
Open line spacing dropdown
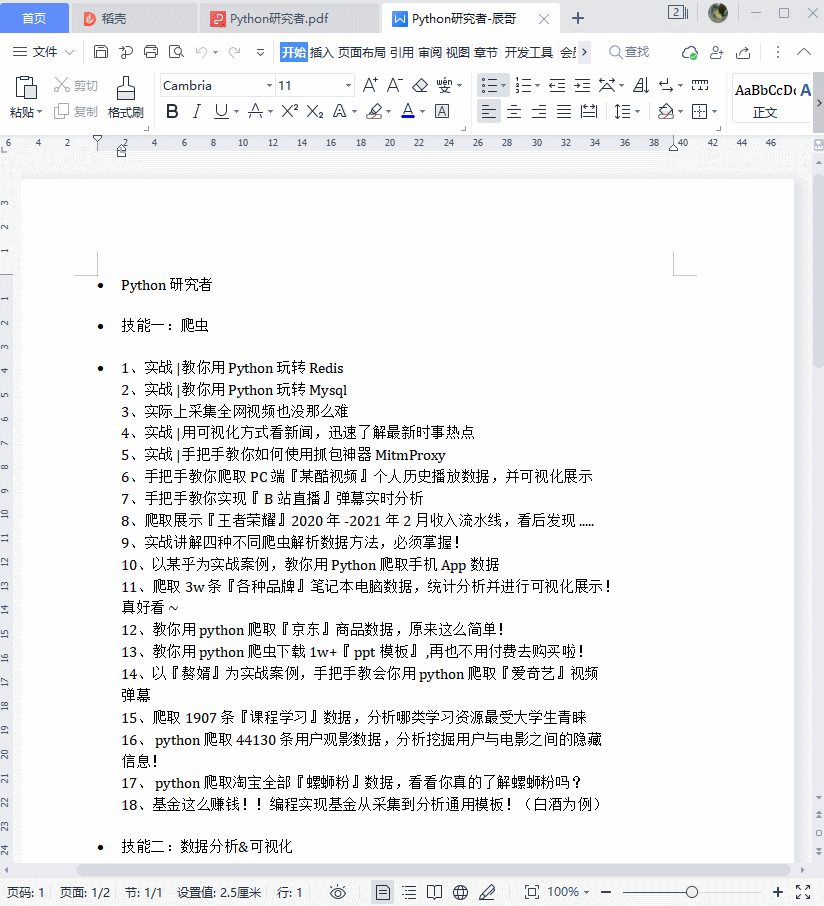point(637,111)
